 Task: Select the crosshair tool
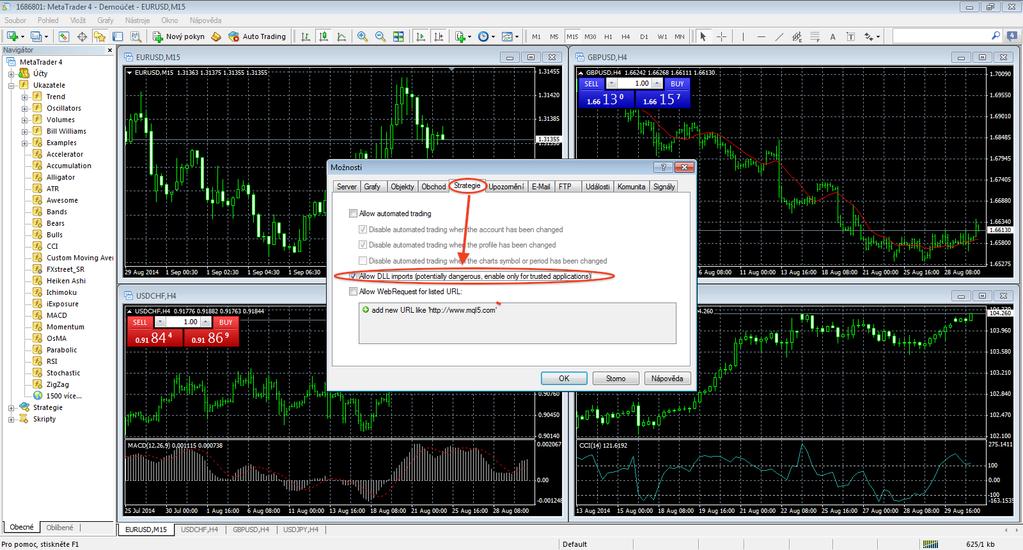722,37
